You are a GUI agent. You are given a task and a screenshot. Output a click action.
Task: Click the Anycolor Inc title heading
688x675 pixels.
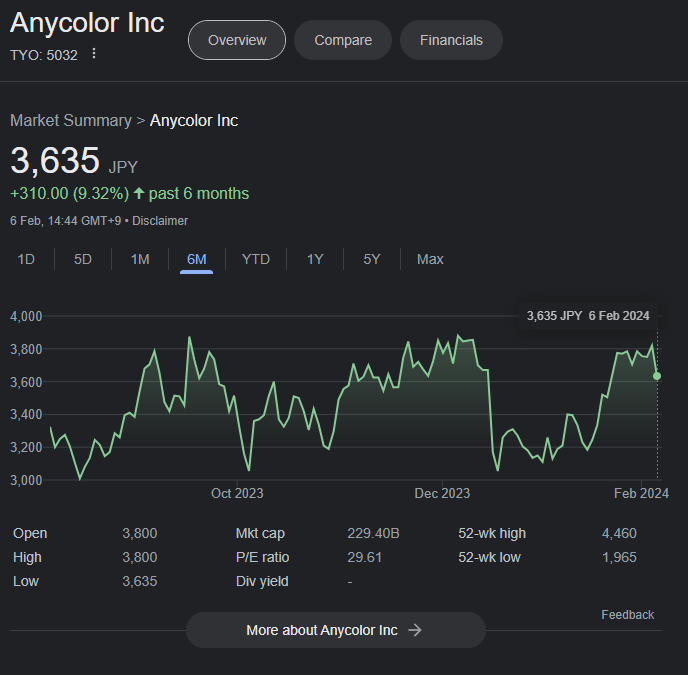(x=87, y=22)
